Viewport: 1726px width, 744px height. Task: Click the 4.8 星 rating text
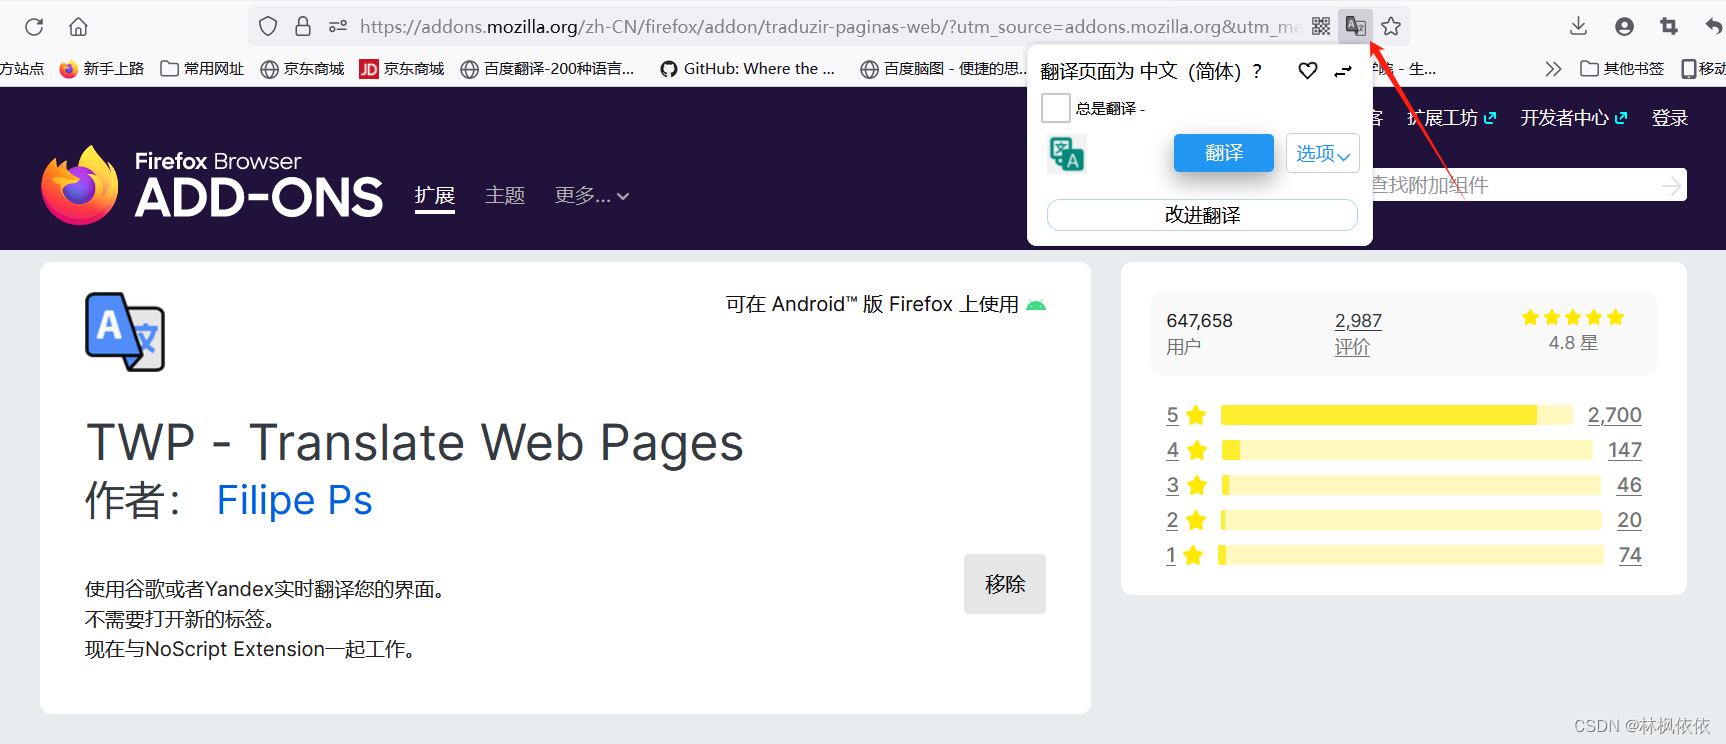click(1573, 343)
